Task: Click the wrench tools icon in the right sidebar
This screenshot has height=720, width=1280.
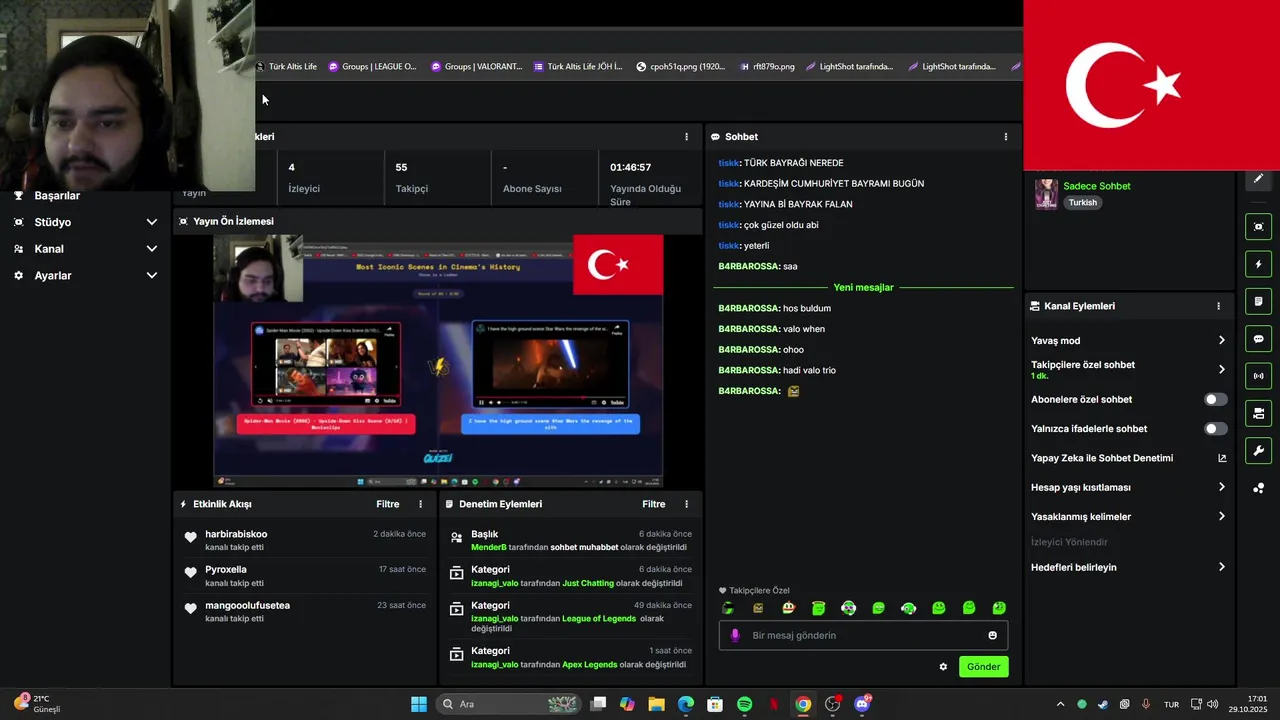Action: (x=1259, y=451)
